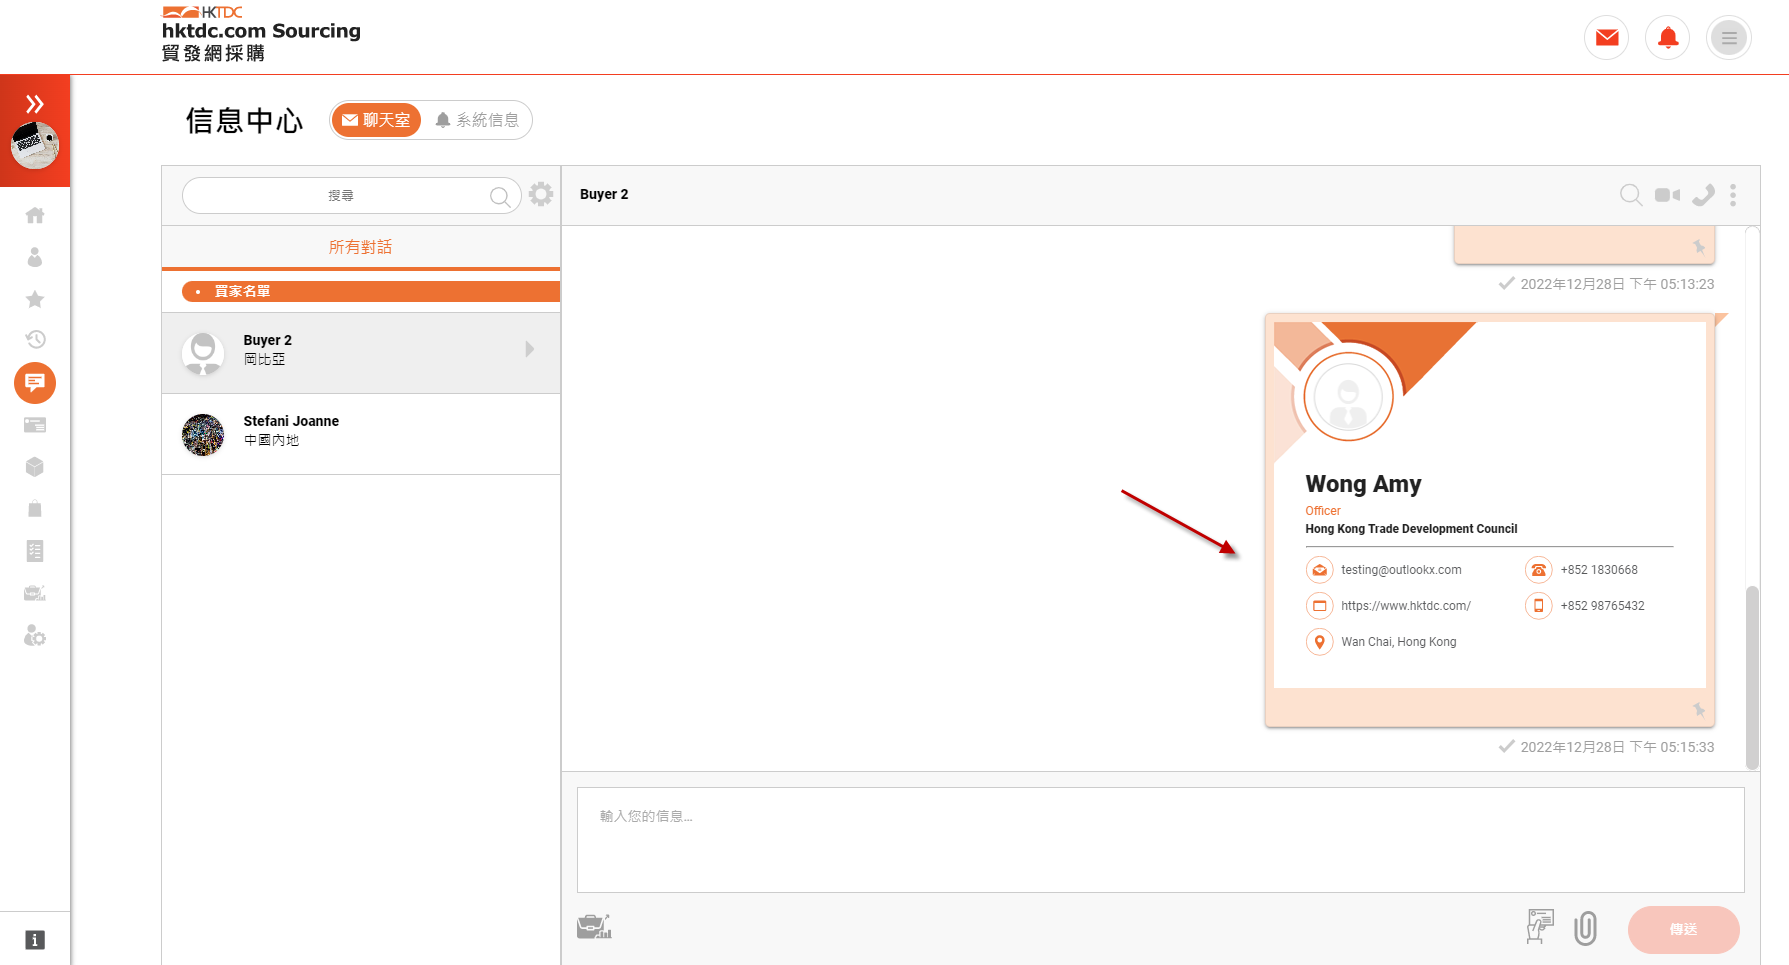The image size is (1789, 965).
Task: Click Stefani Joanne's avatar picture
Action: [x=203, y=435]
